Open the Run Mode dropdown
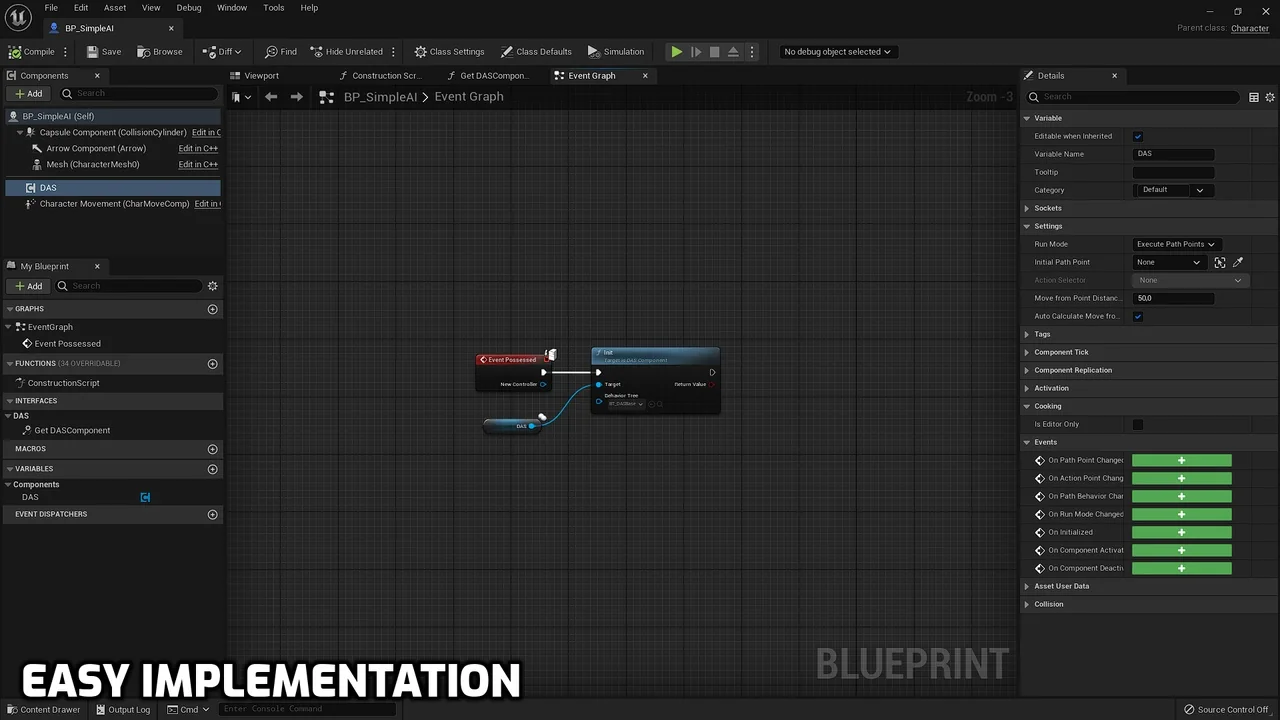 point(1175,244)
